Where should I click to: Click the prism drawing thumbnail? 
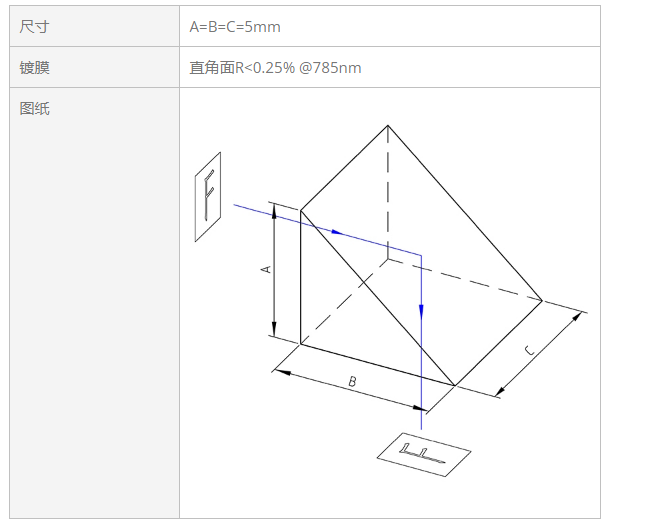[390, 301]
